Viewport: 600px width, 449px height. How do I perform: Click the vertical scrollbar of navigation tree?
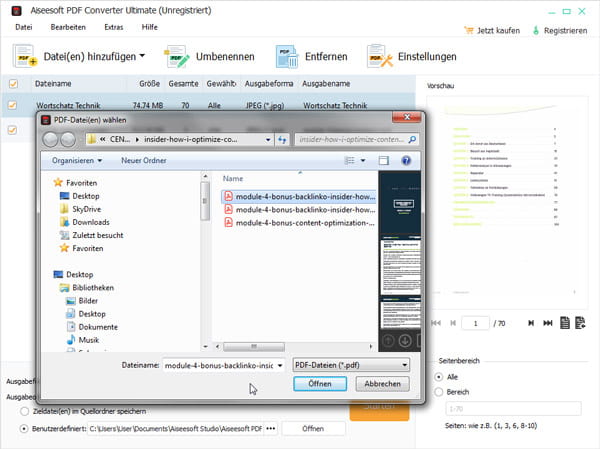pyautogui.click(x=205, y=201)
